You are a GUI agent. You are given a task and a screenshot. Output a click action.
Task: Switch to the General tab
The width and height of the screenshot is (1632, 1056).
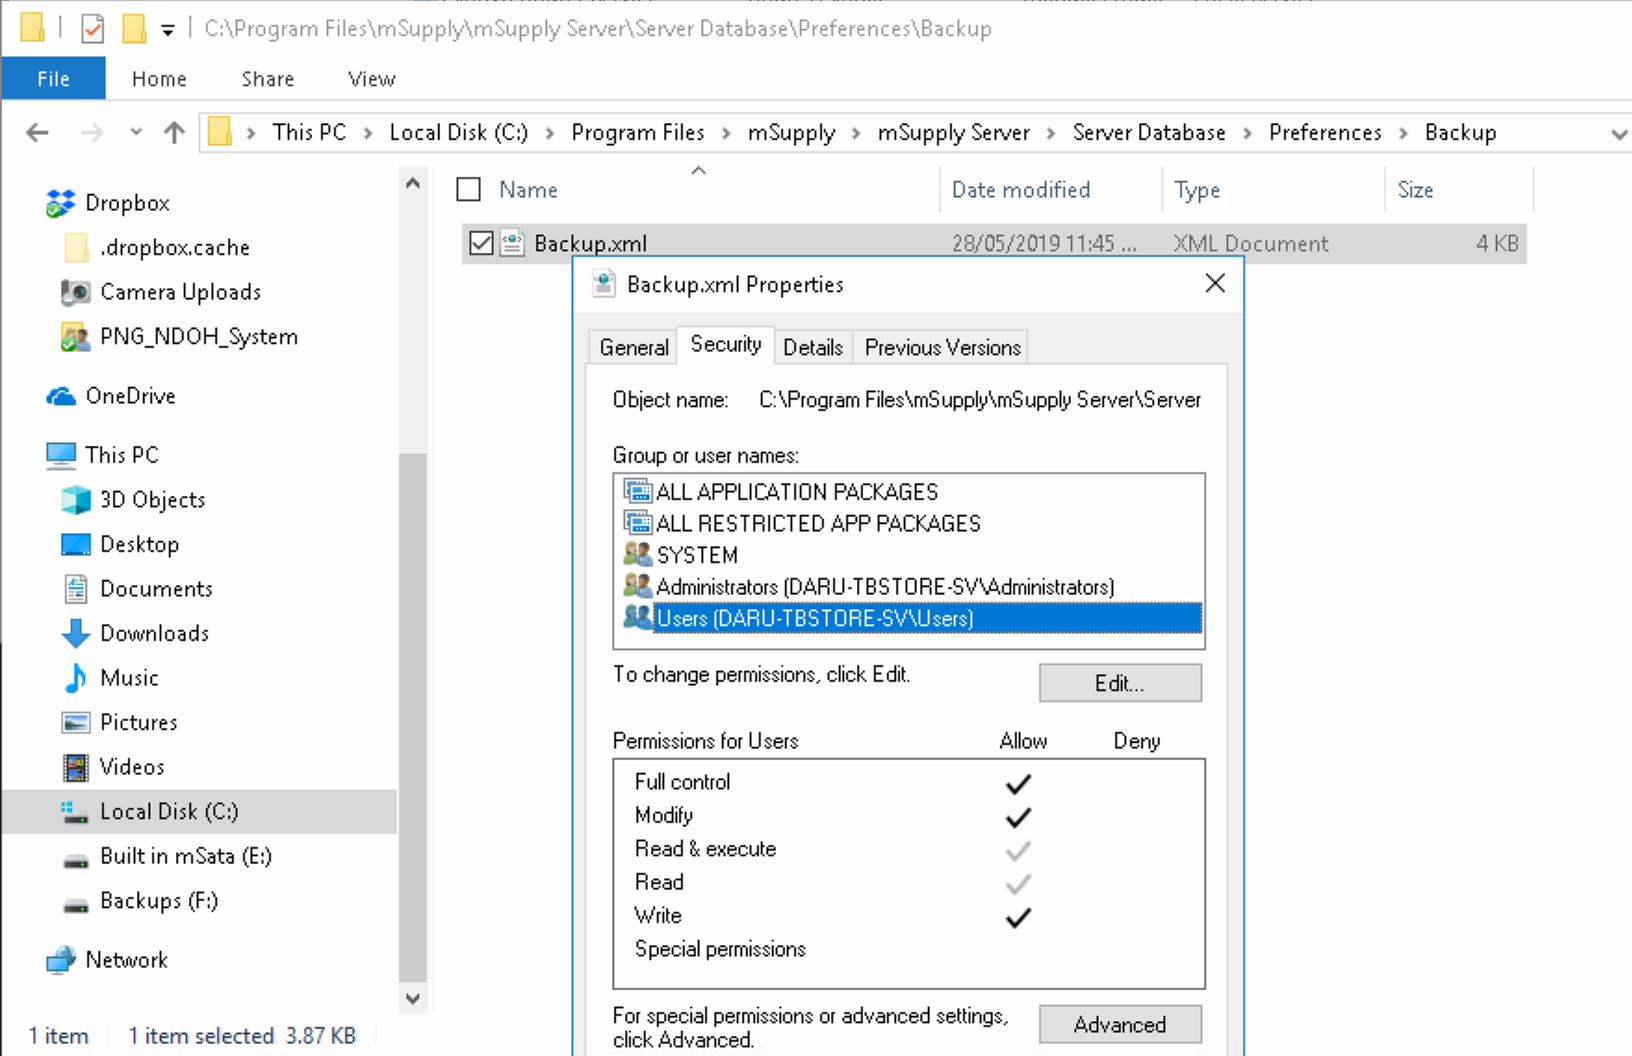tap(633, 347)
